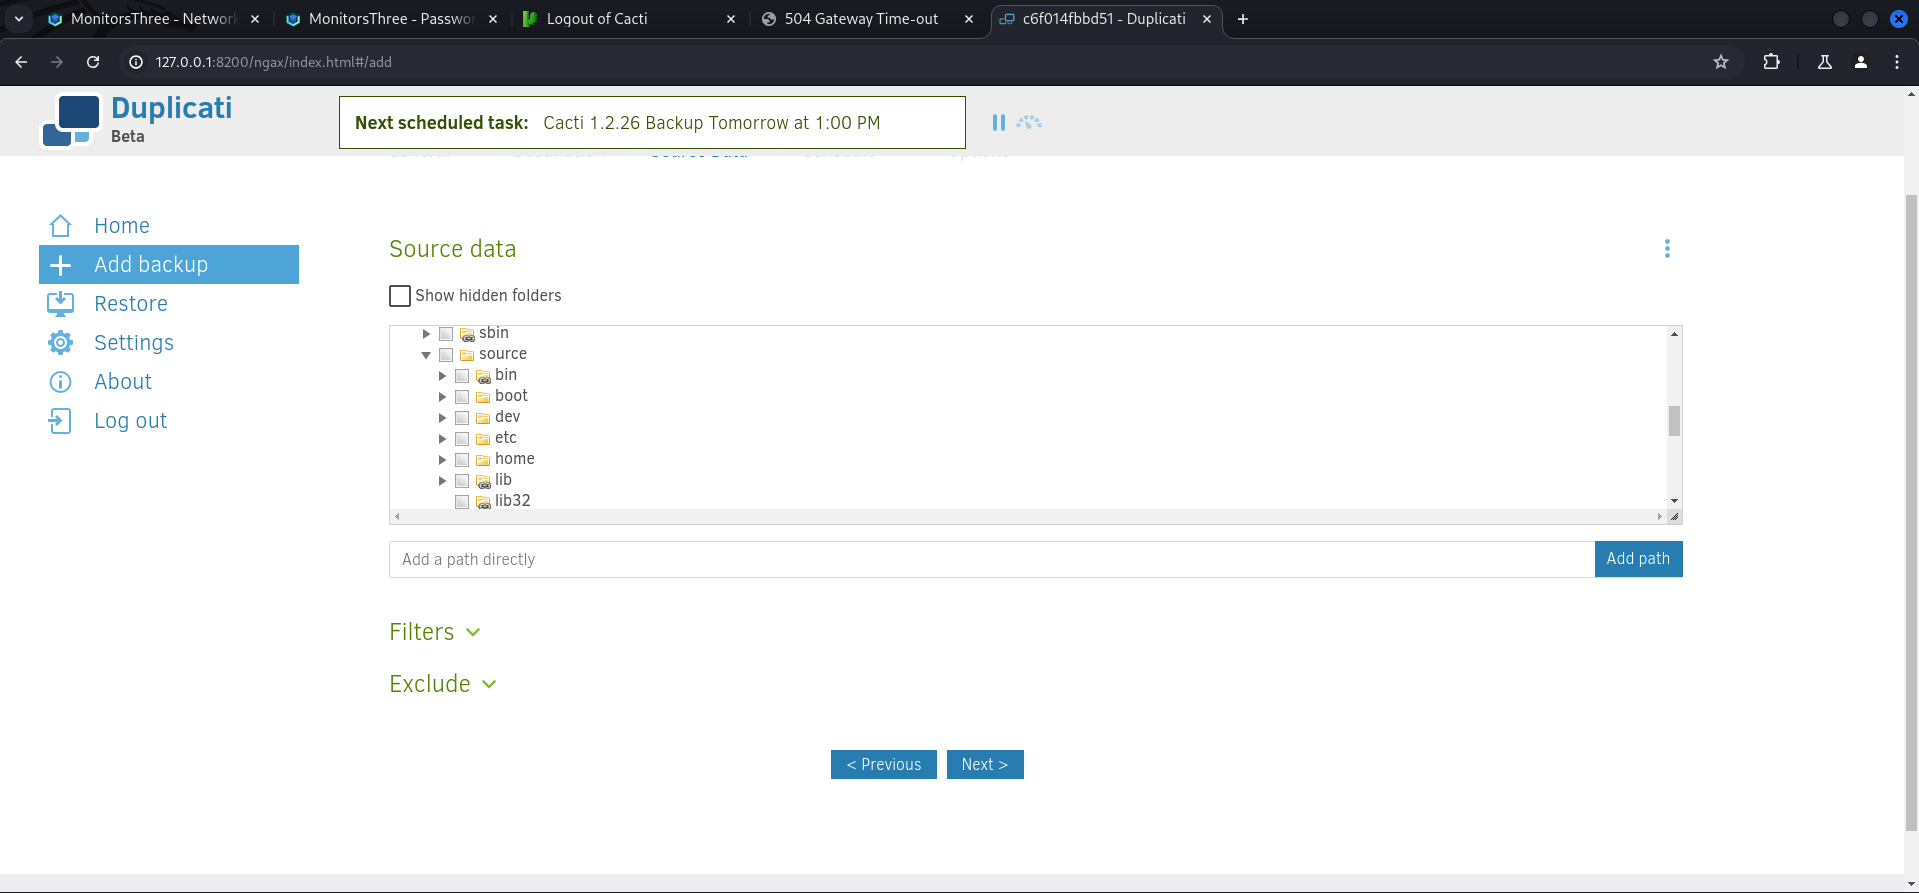Click the Next > button
Image resolution: width=1919 pixels, height=893 pixels.
pyautogui.click(x=984, y=764)
